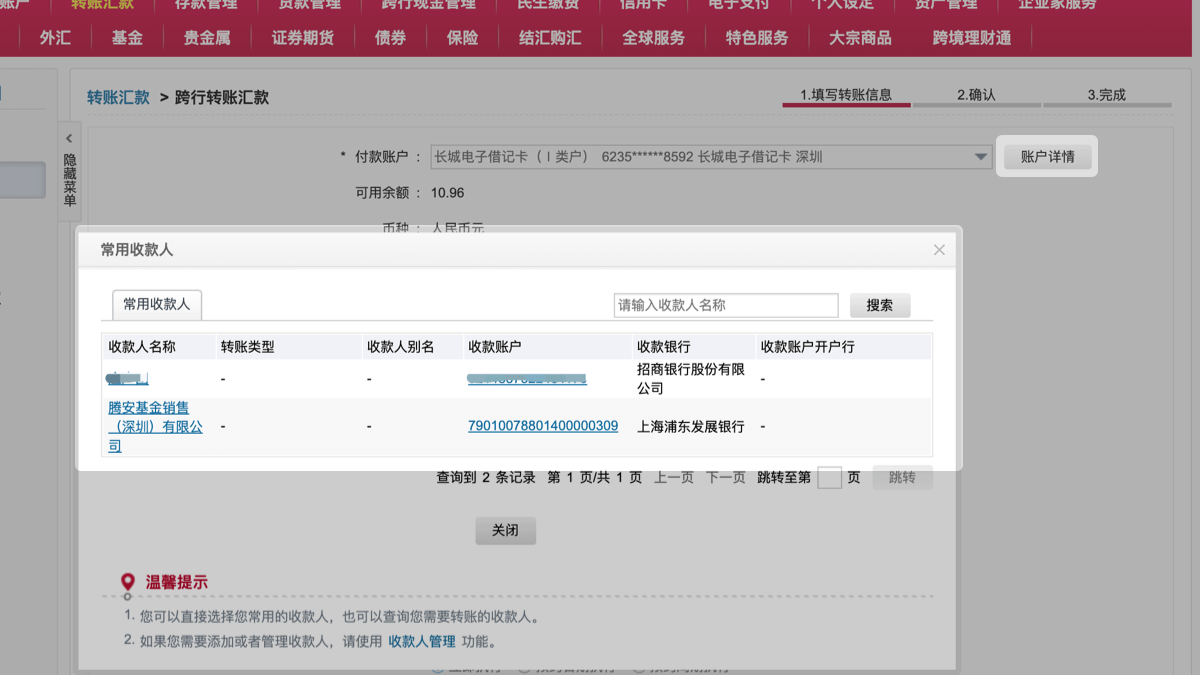
Task: Click the page number box beside 跳转至第
Action: [829, 478]
